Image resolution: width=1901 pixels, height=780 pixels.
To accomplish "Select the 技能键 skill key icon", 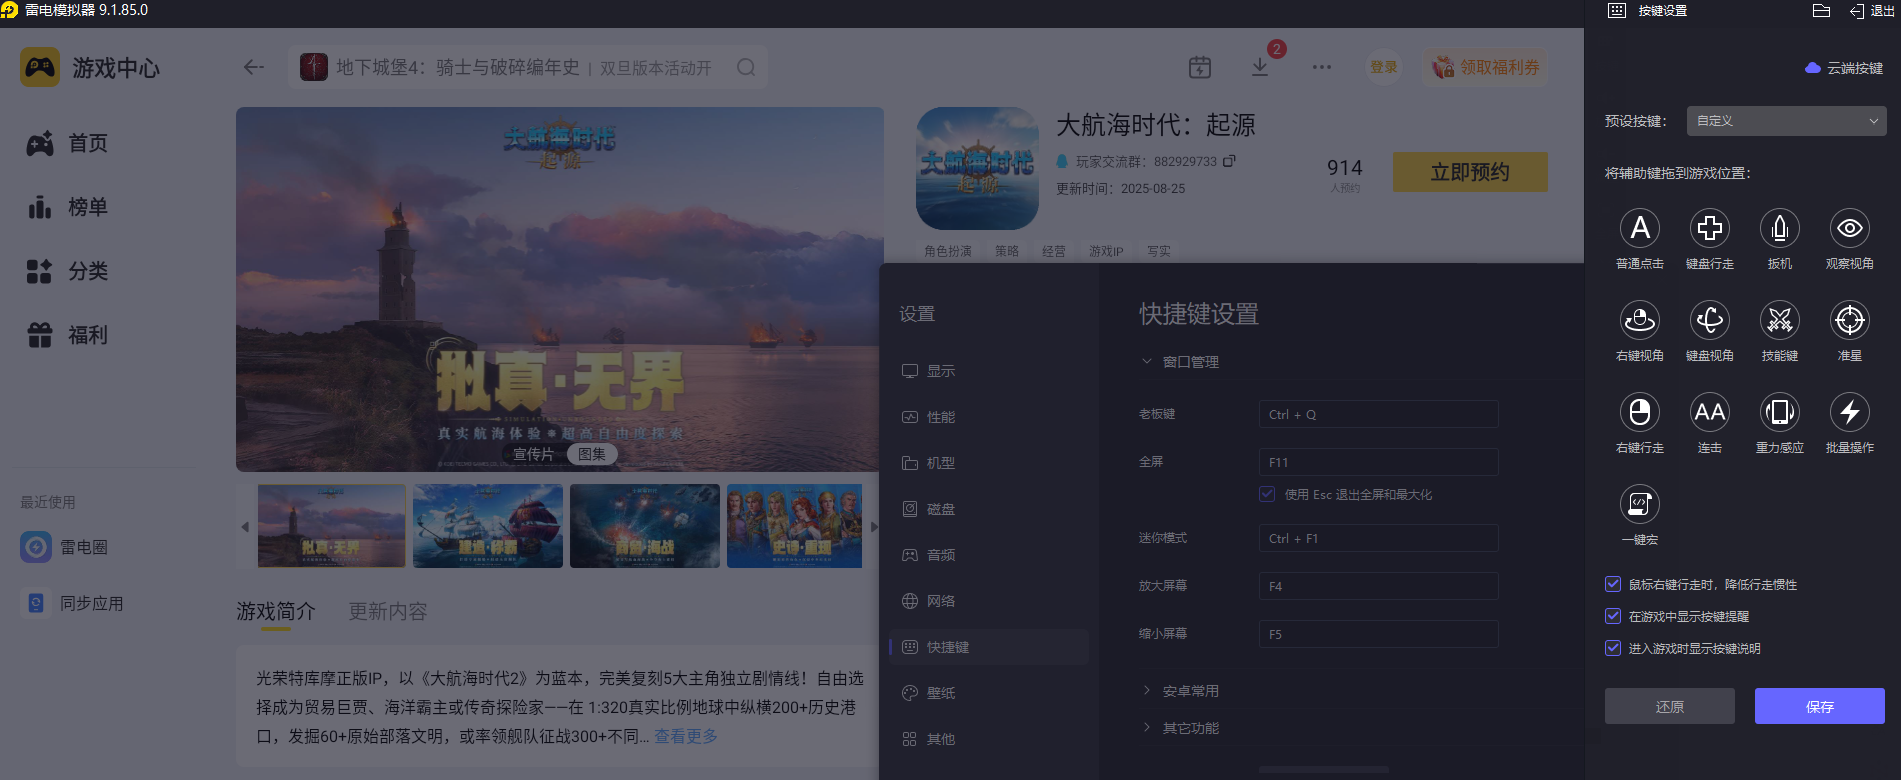I will click(1779, 321).
